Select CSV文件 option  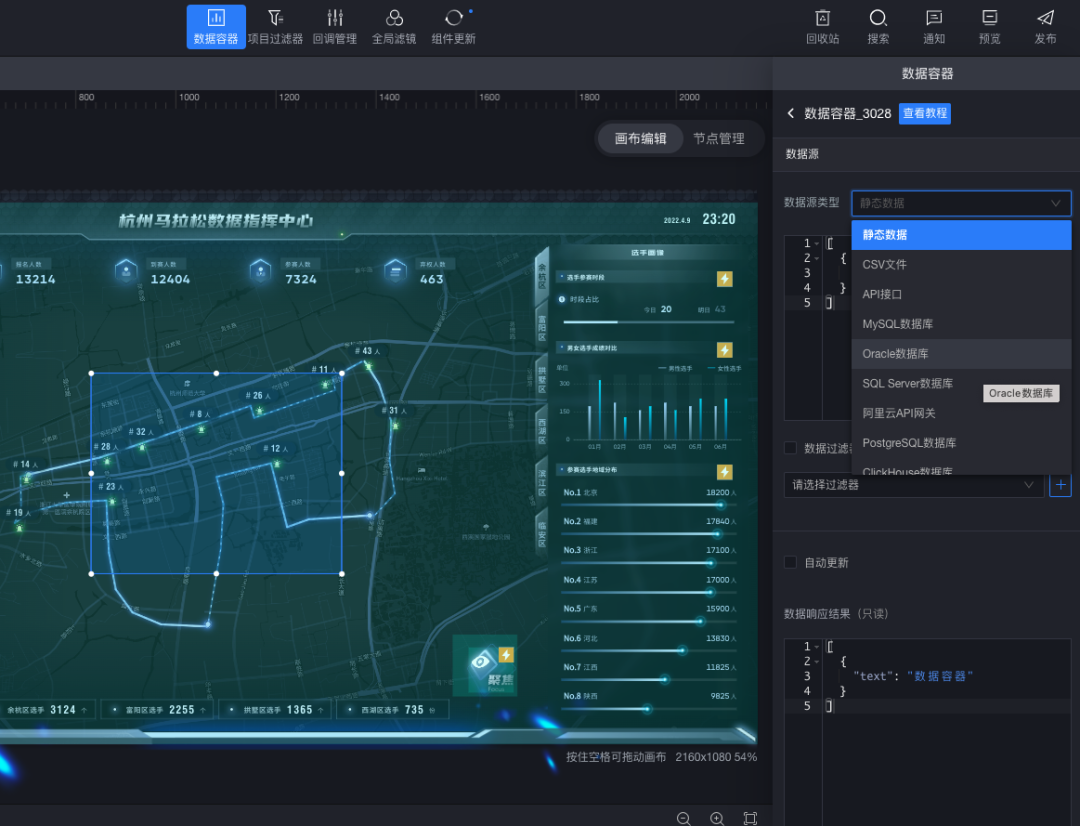pos(961,265)
